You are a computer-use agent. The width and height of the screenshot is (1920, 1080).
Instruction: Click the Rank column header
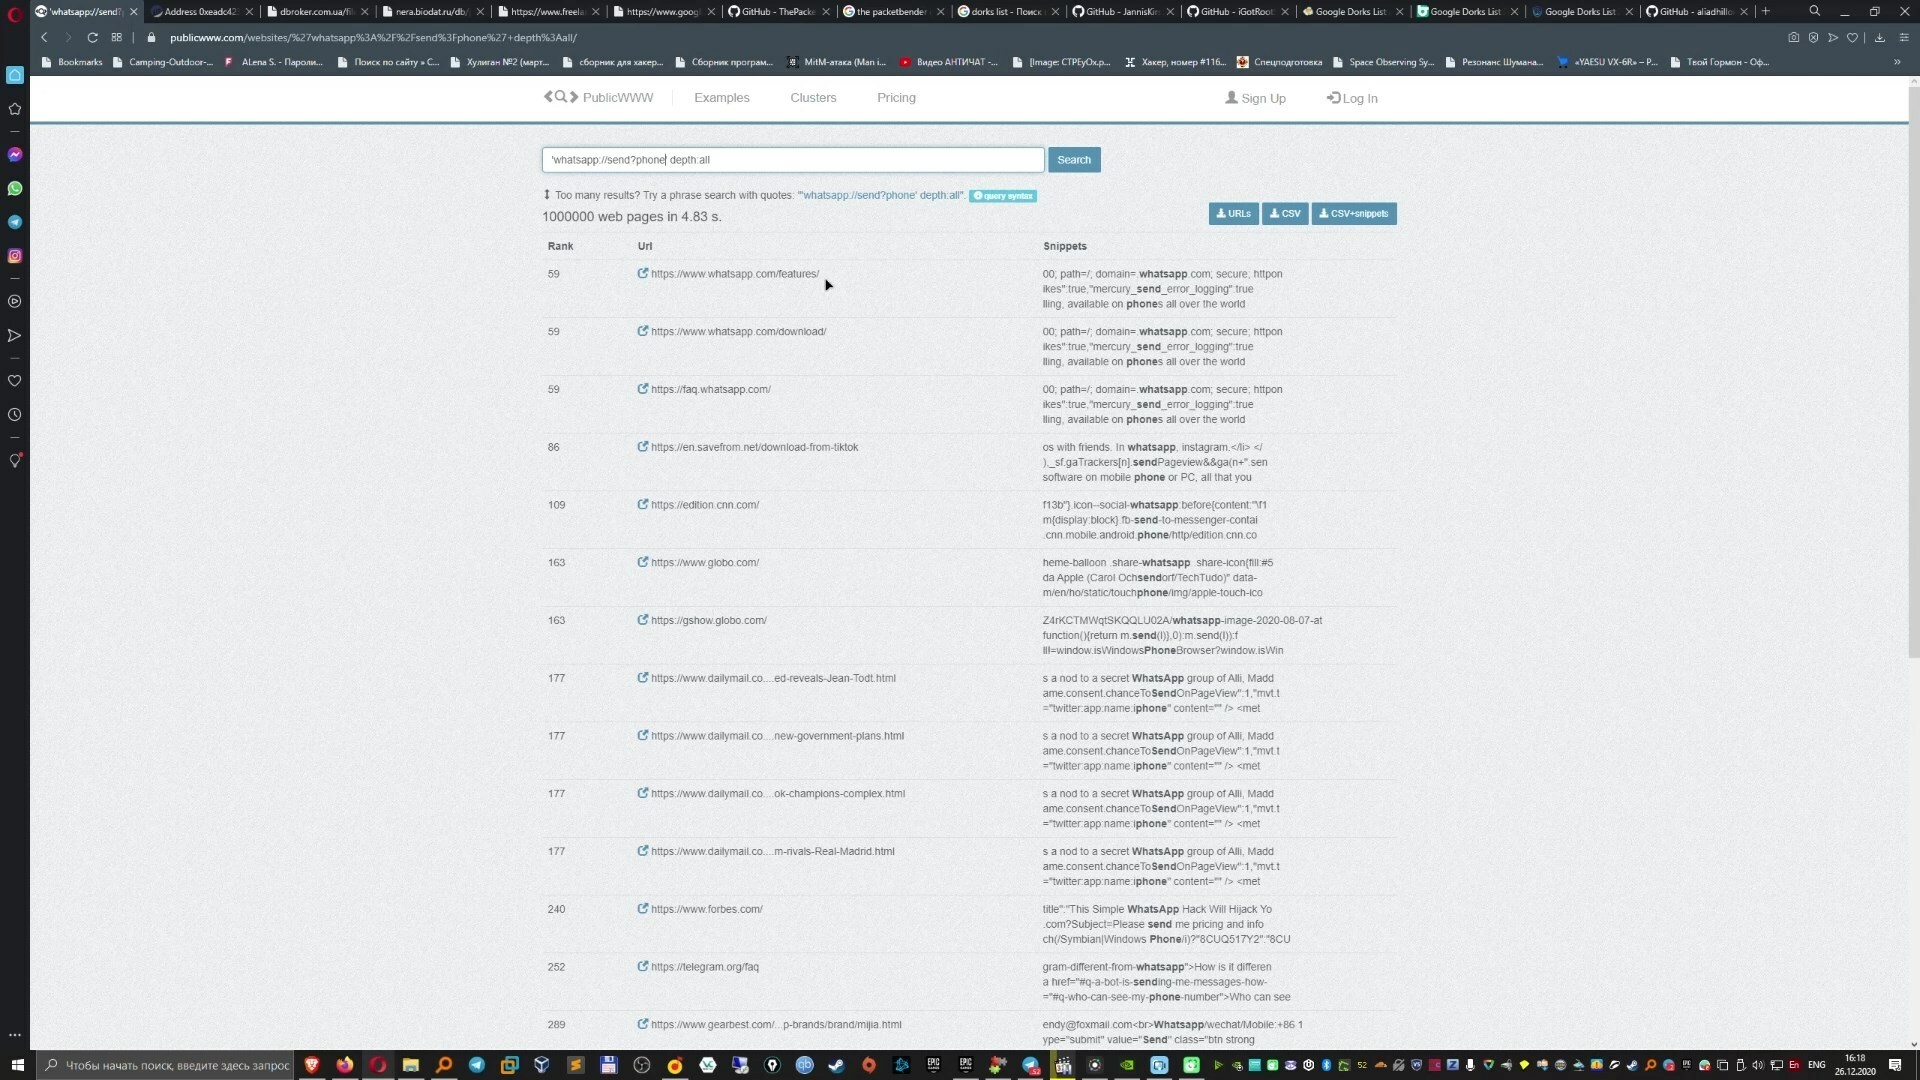[x=560, y=246]
